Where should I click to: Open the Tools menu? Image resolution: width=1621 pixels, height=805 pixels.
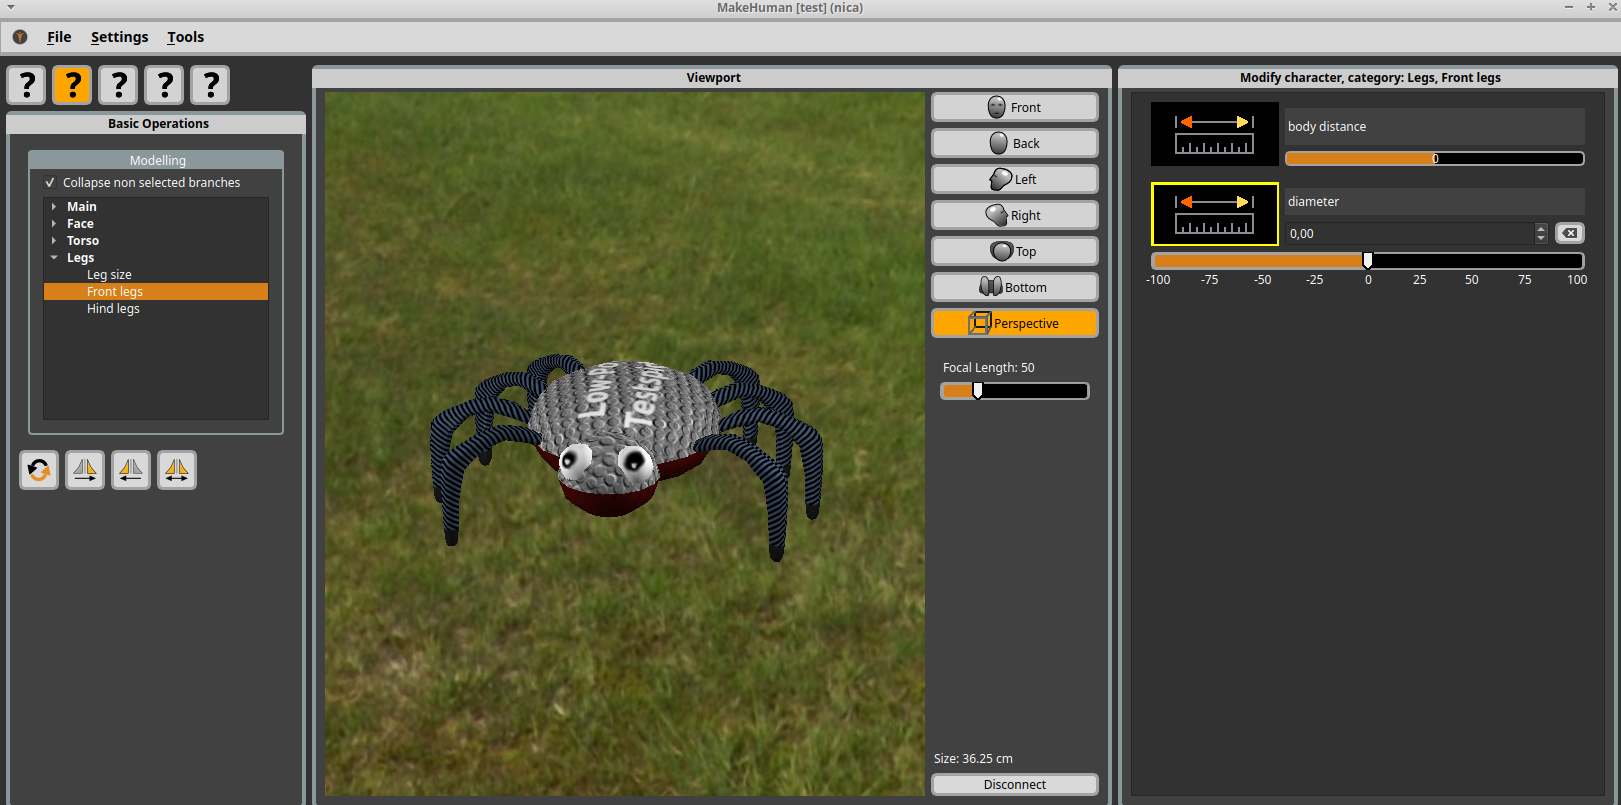pyautogui.click(x=185, y=37)
